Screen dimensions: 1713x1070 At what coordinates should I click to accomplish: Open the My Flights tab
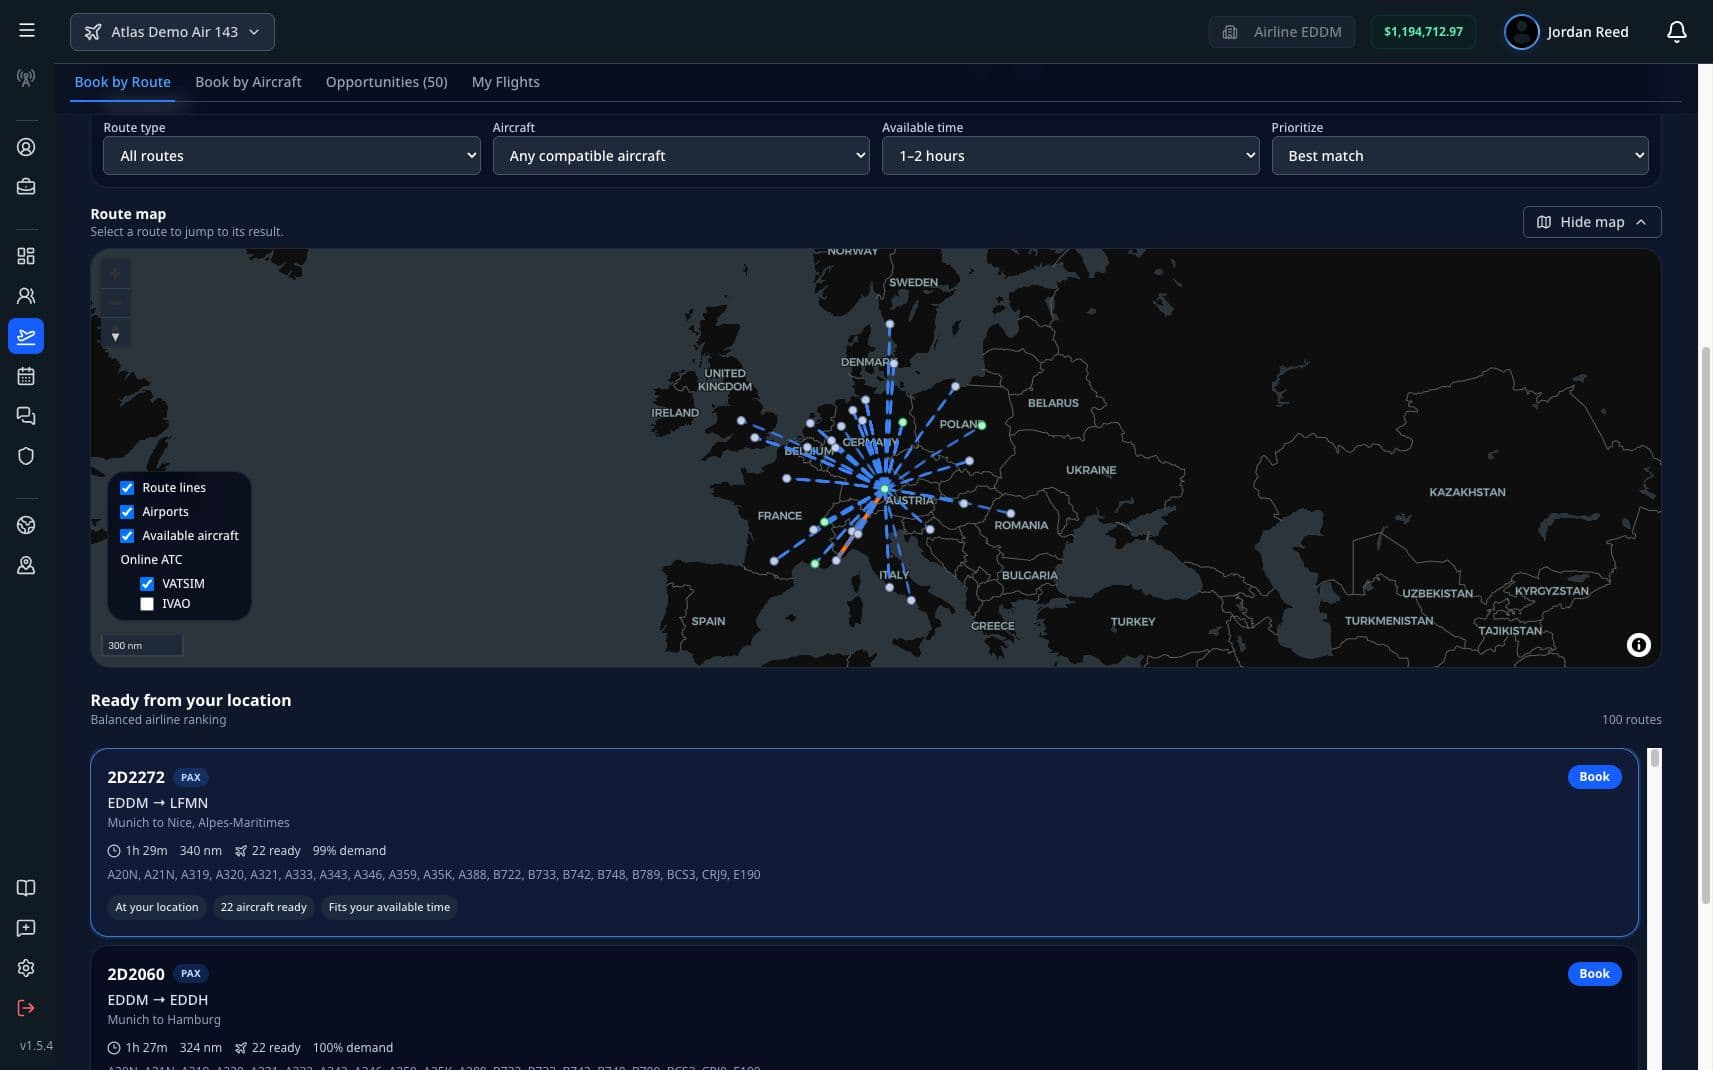point(505,82)
